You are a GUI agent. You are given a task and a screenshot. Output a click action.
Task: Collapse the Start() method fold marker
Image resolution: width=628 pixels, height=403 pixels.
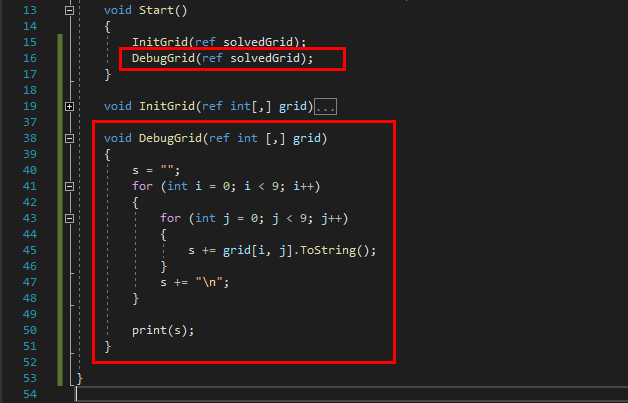point(69,10)
